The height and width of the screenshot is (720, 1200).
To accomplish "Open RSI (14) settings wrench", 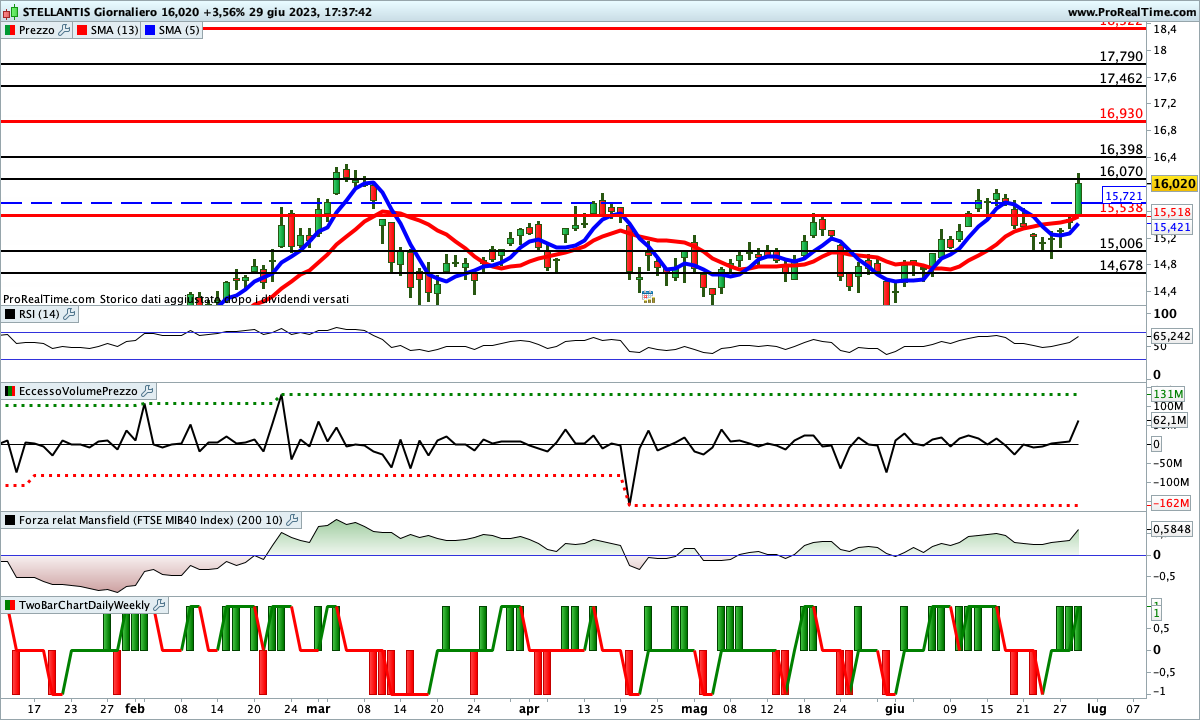I will 69,314.
